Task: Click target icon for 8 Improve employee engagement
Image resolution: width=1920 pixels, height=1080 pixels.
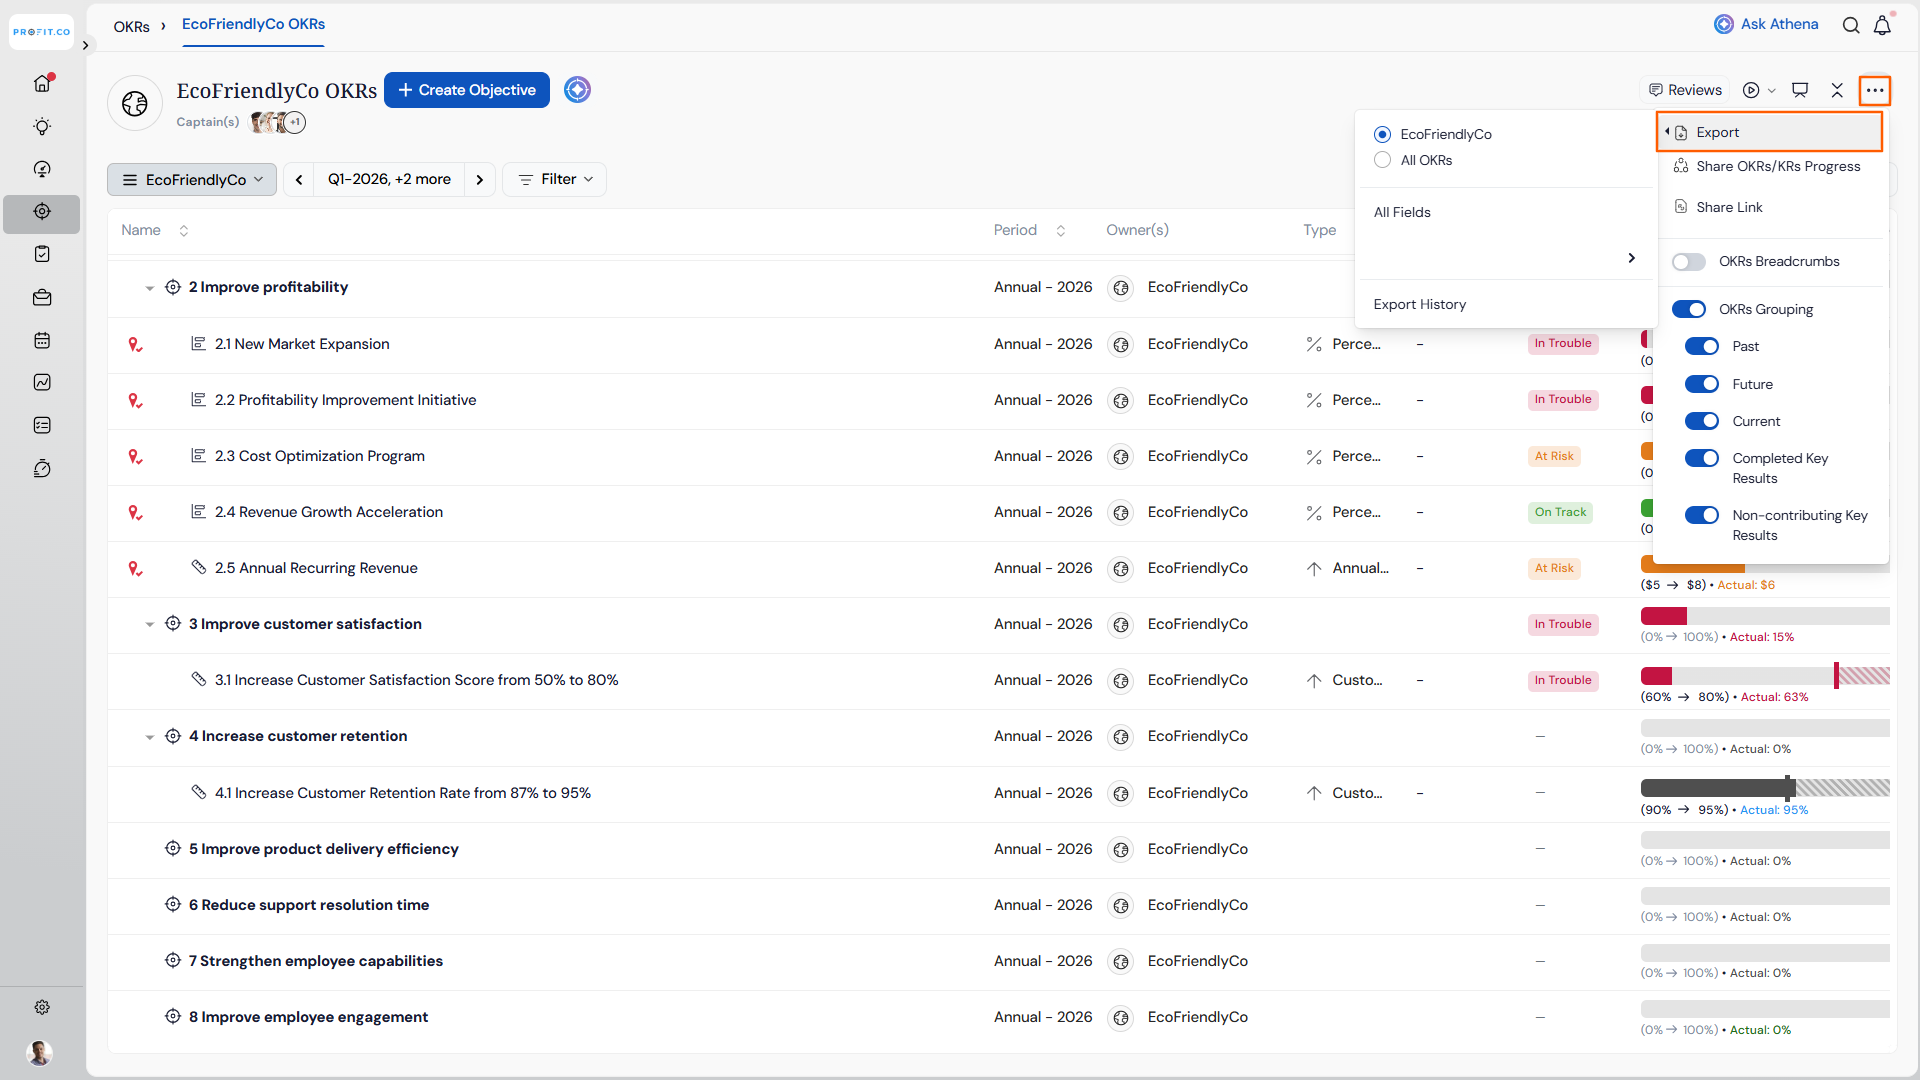Action: click(173, 1016)
